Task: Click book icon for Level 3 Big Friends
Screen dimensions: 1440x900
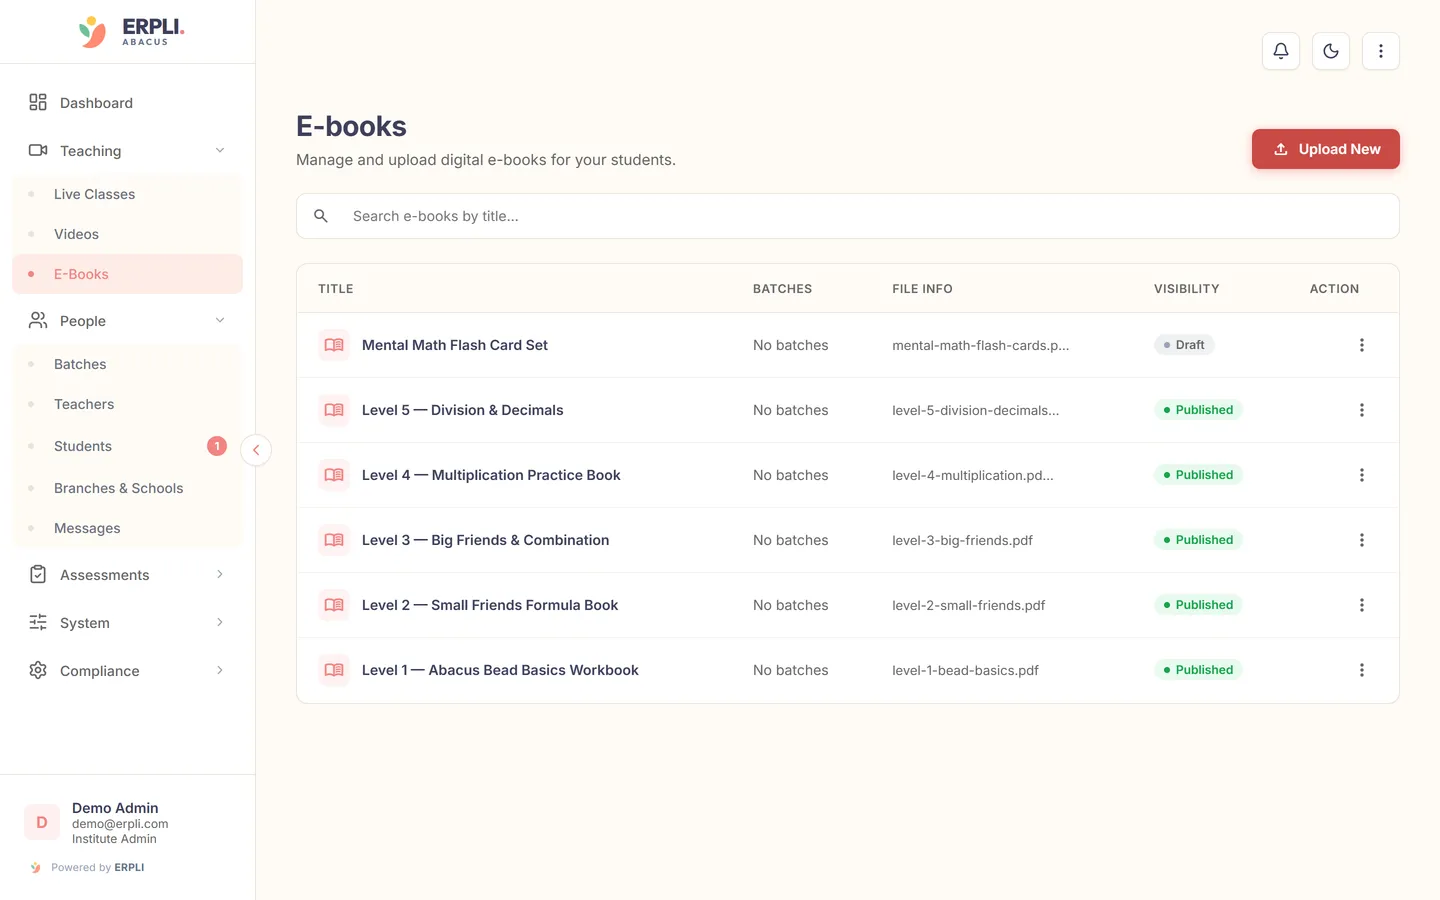Action: pyautogui.click(x=334, y=540)
